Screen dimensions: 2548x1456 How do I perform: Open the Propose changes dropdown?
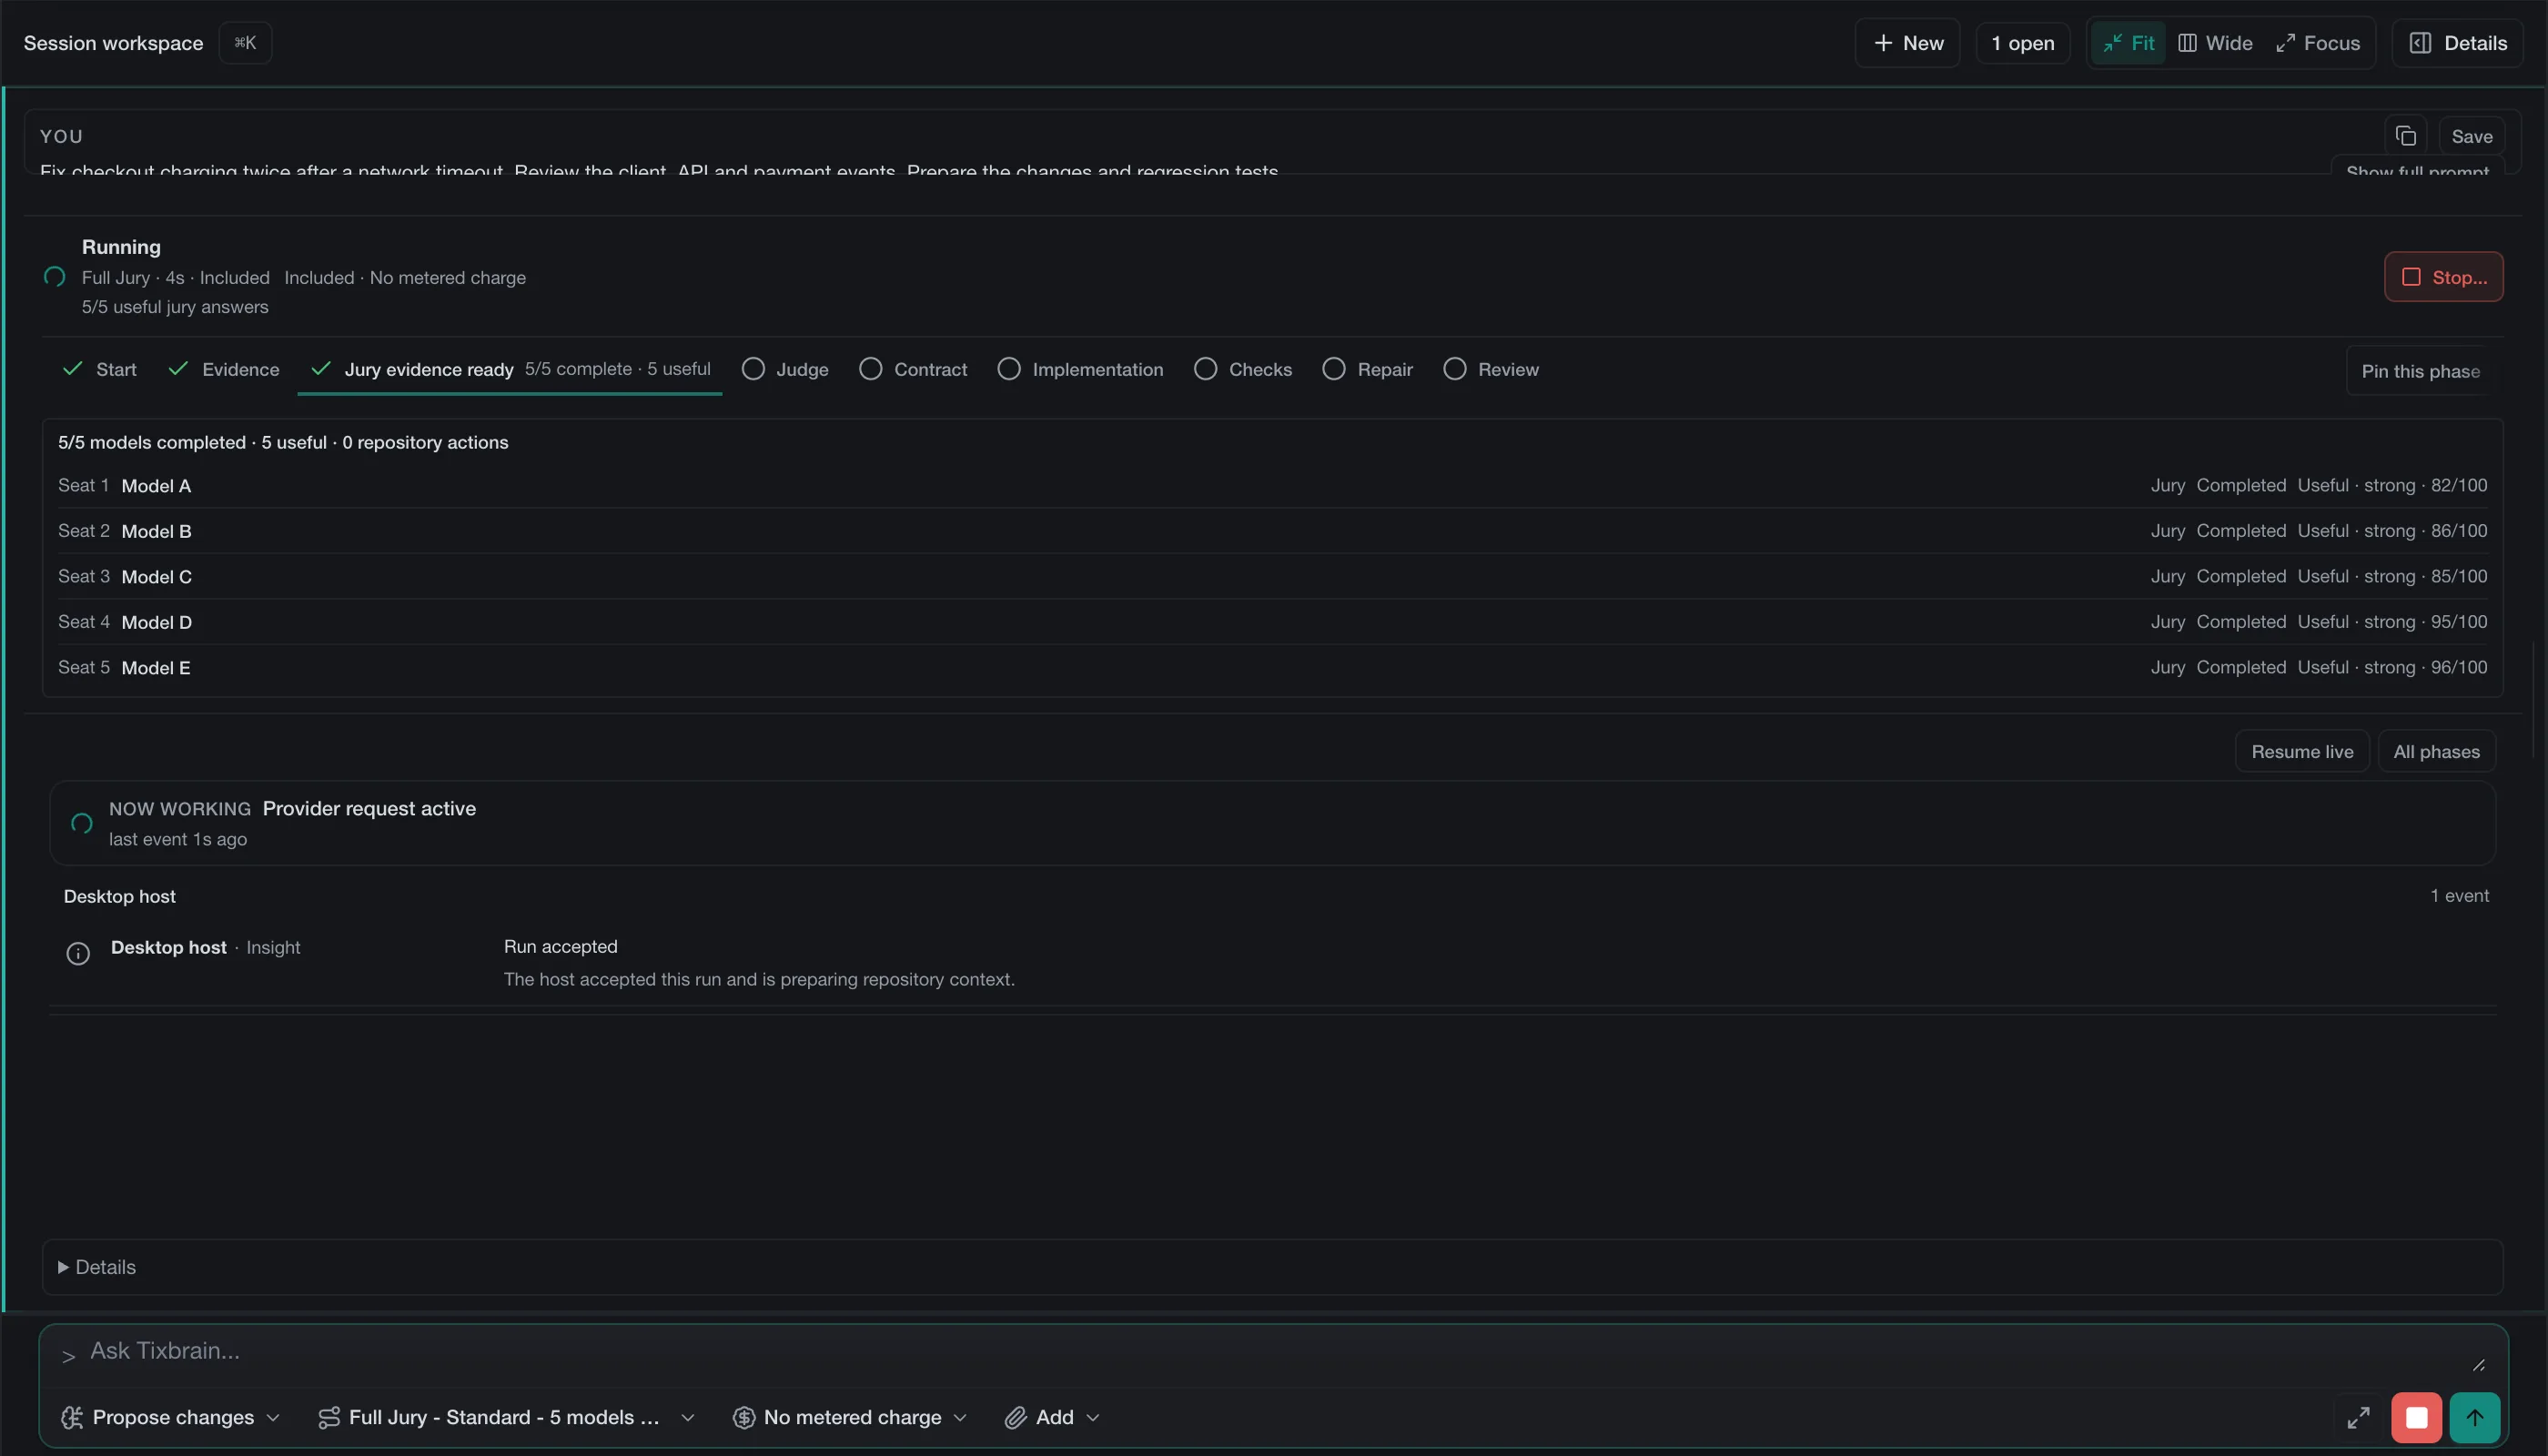coord(170,1417)
